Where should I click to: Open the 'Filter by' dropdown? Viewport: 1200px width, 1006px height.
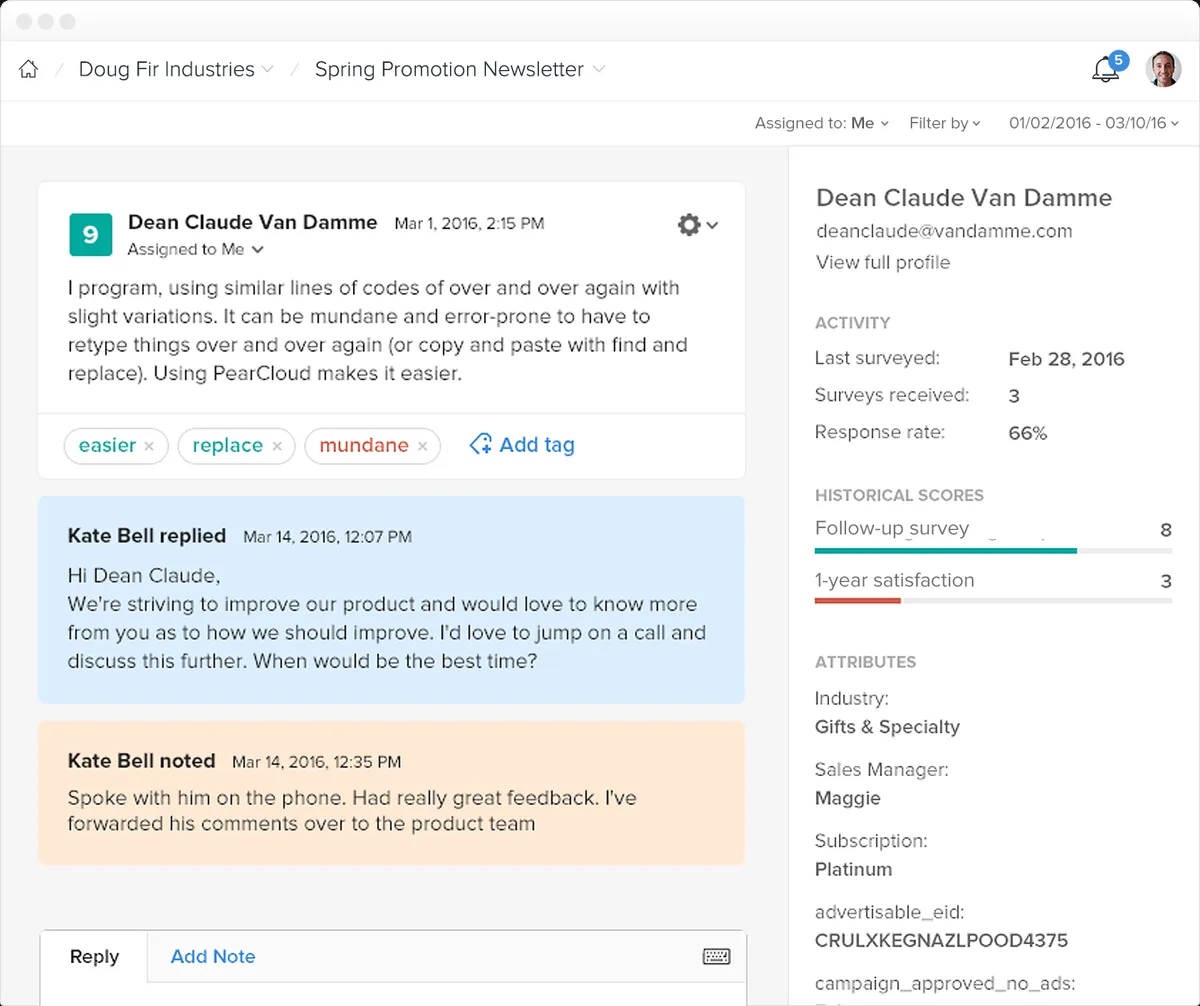944,123
